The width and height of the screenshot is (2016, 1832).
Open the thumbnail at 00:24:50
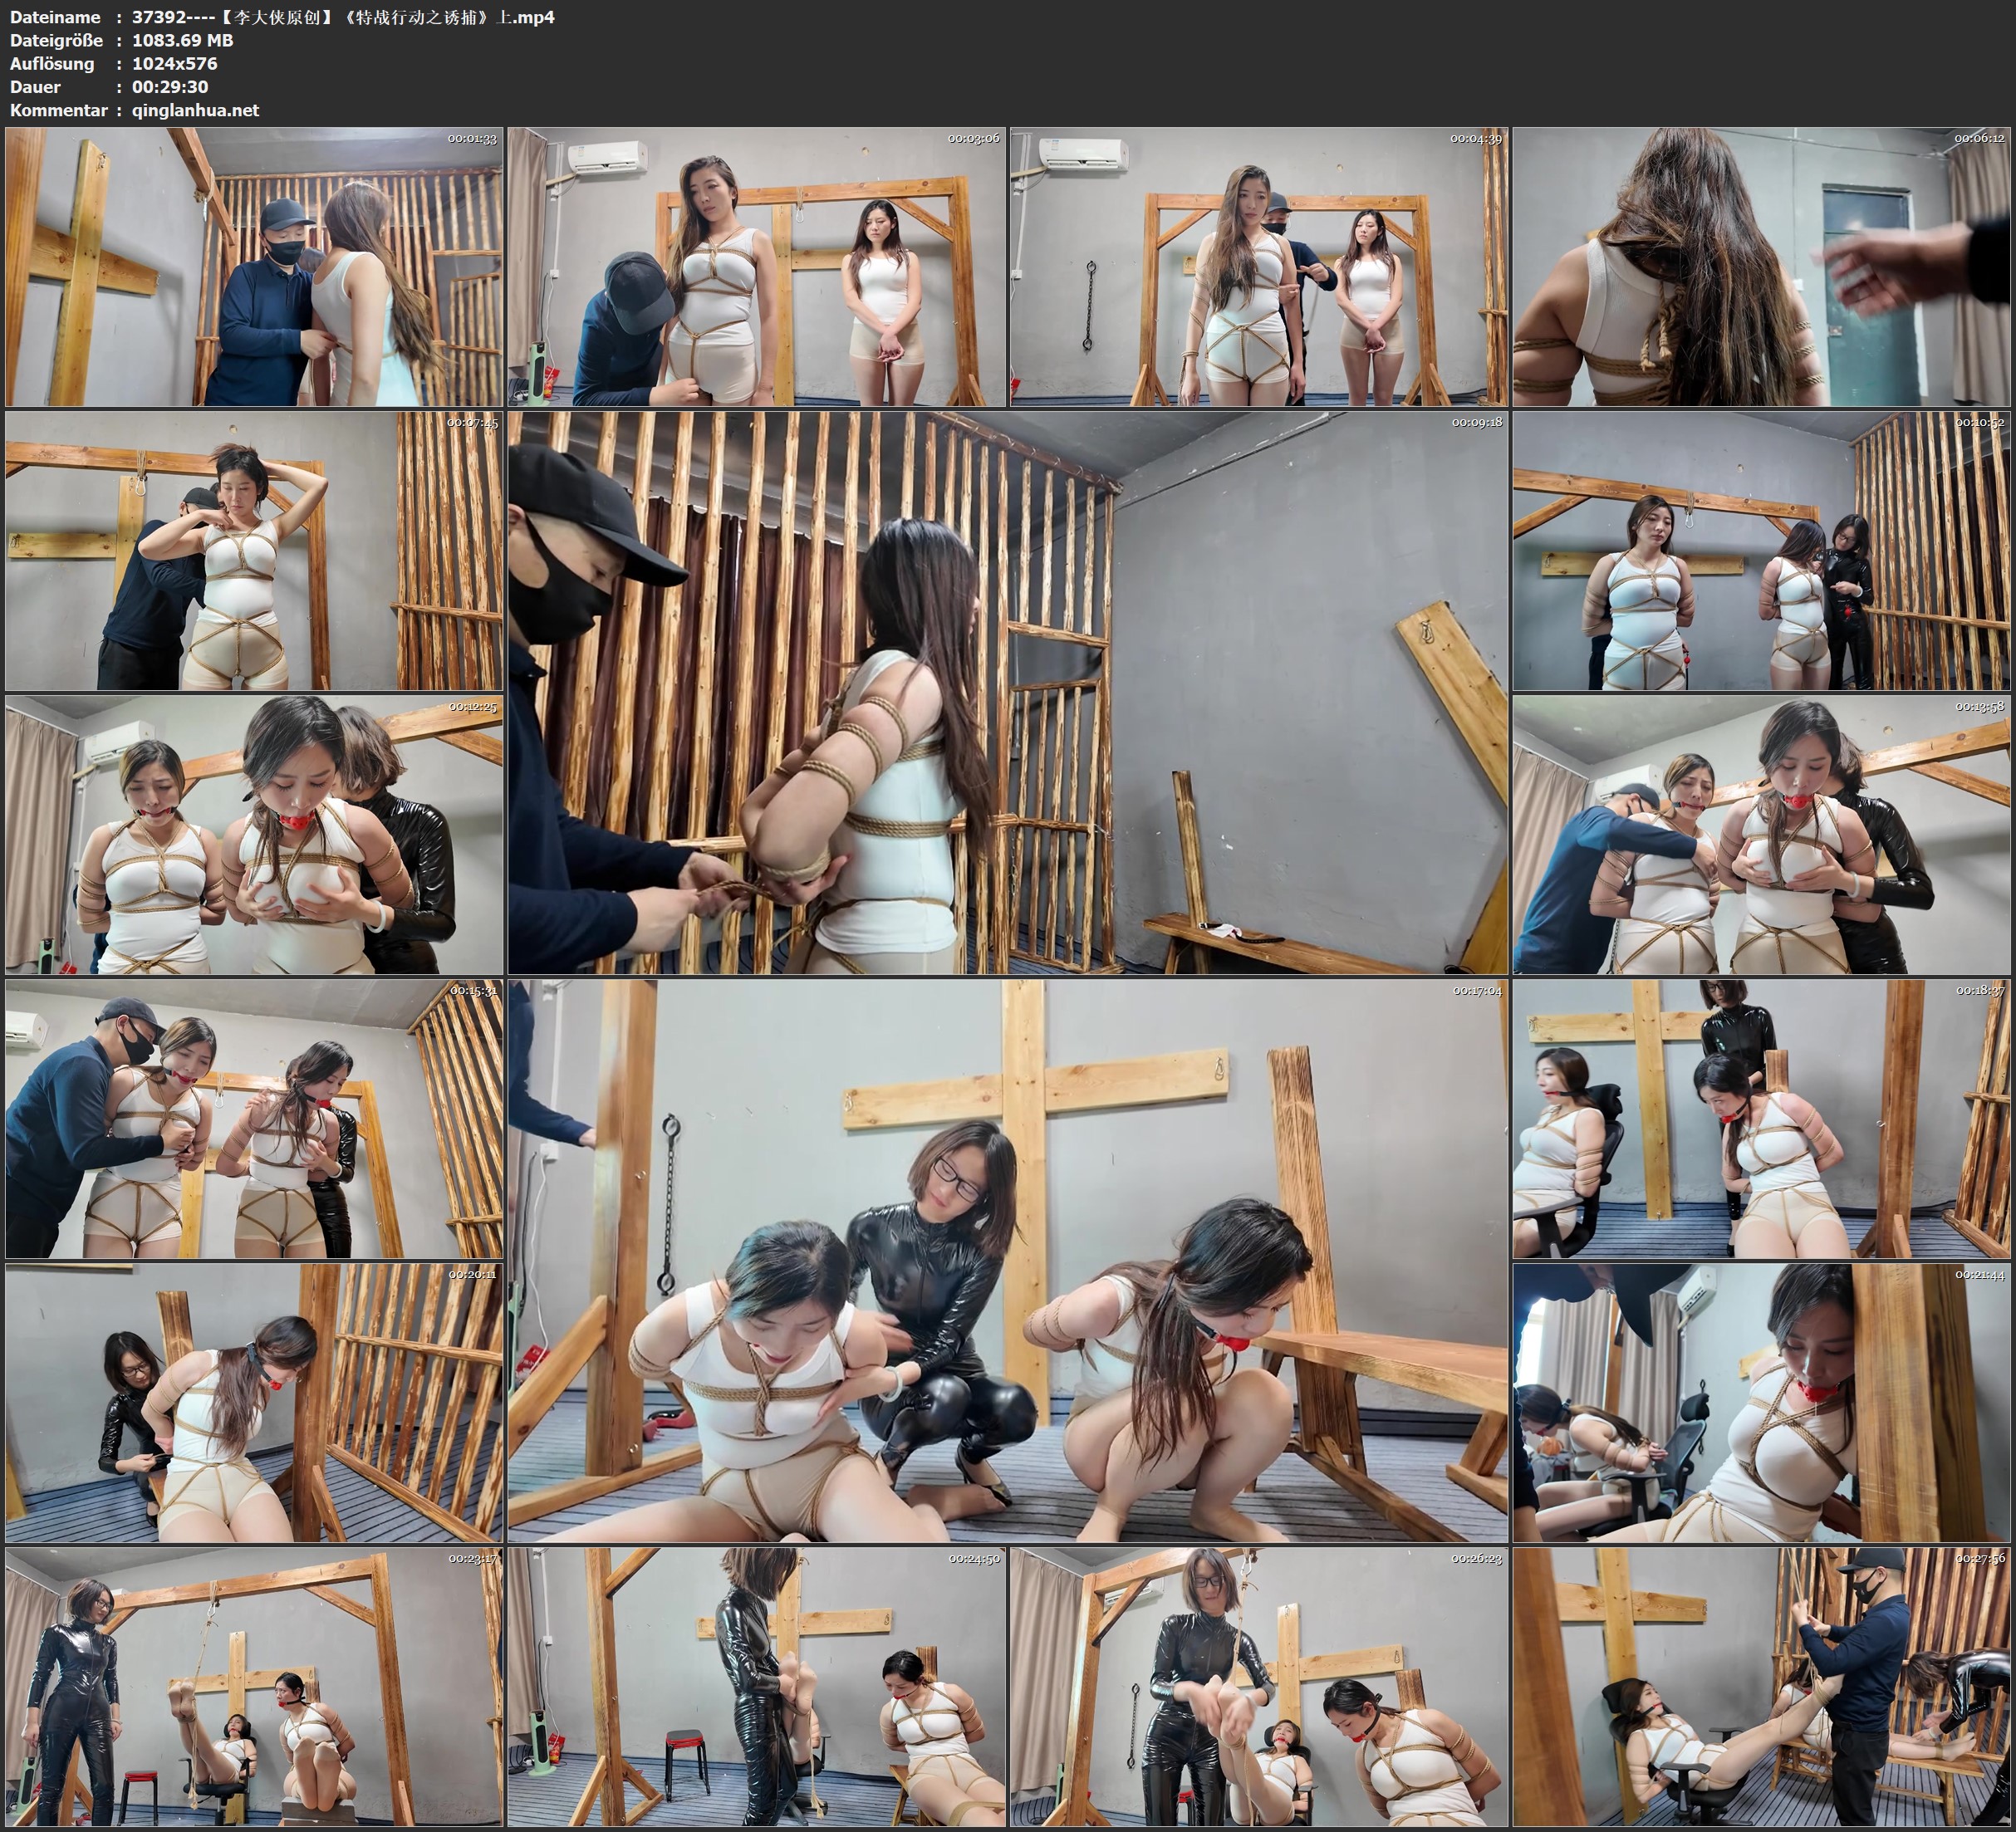tap(756, 1687)
